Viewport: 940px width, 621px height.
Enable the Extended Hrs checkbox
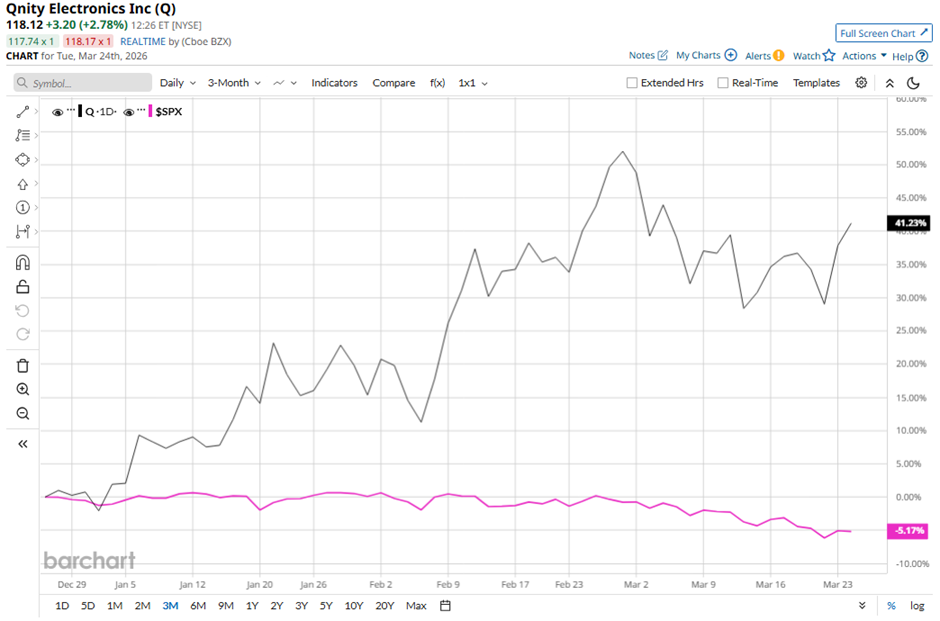(x=632, y=83)
